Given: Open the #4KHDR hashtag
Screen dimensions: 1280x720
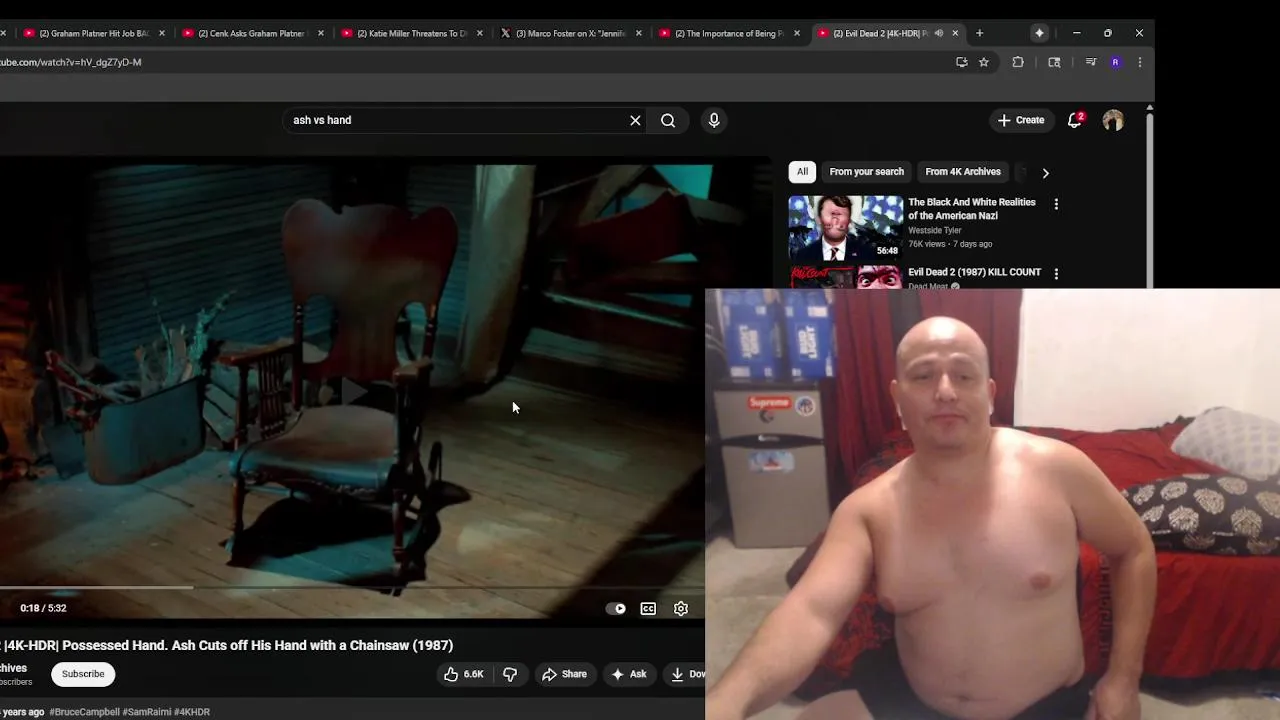Looking at the screenshot, I should tap(192, 712).
